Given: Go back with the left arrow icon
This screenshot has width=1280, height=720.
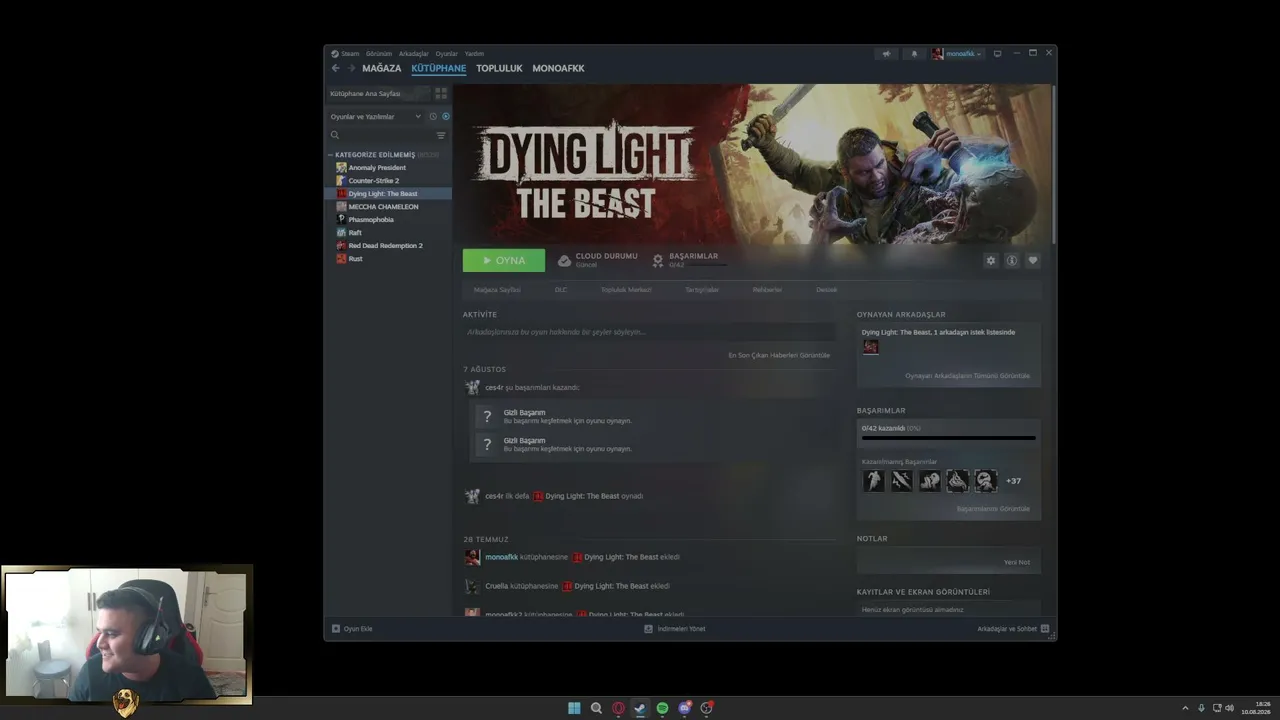Looking at the screenshot, I should tap(336, 68).
